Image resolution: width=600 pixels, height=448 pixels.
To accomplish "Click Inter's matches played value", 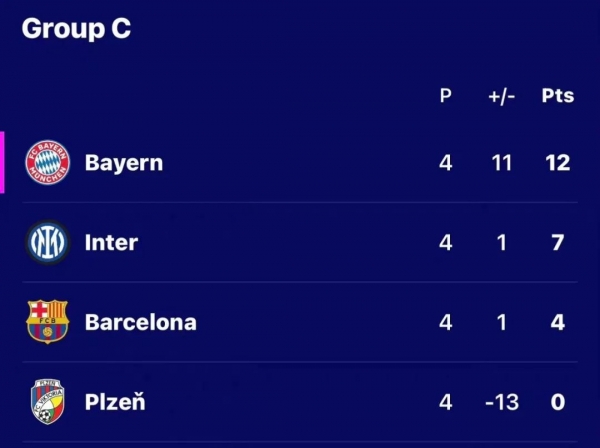I will [x=445, y=243].
